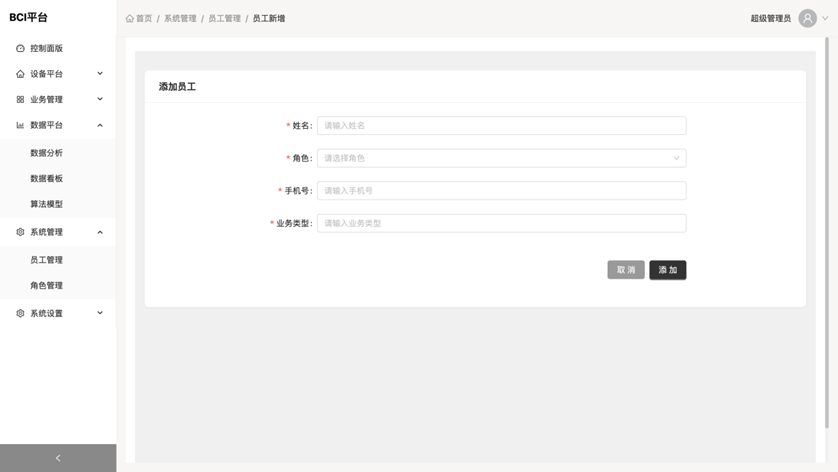
Task: Click the gear icon beside 系统设置
Action: tap(20, 314)
